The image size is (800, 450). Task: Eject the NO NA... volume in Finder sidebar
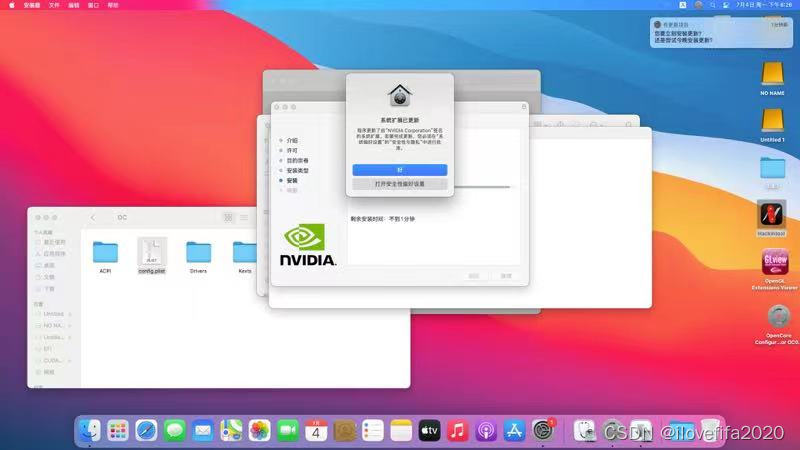point(70,326)
